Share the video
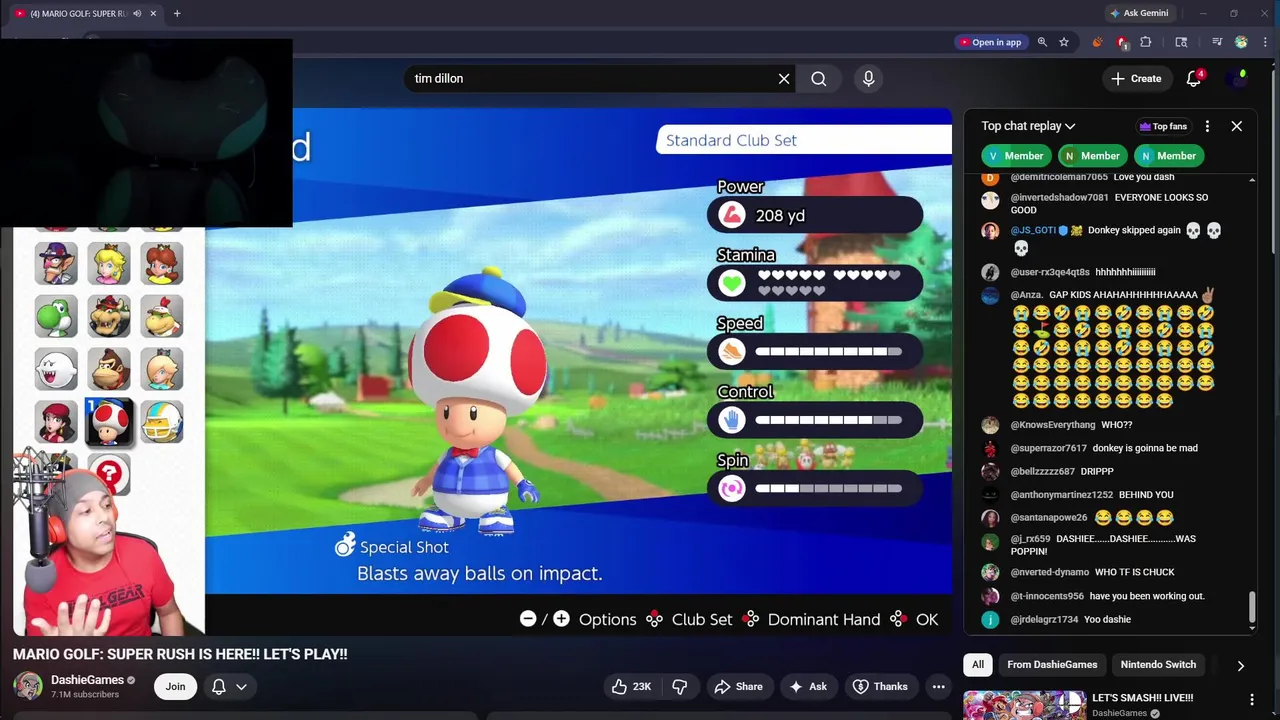Image resolution: width=1280 pixels, height=720 pixels. click(x=738, y=686)
